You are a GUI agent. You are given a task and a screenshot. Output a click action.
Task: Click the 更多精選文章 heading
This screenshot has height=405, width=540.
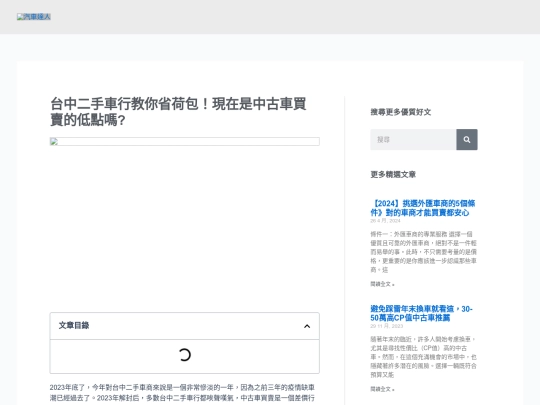click(x=393, y=175)
